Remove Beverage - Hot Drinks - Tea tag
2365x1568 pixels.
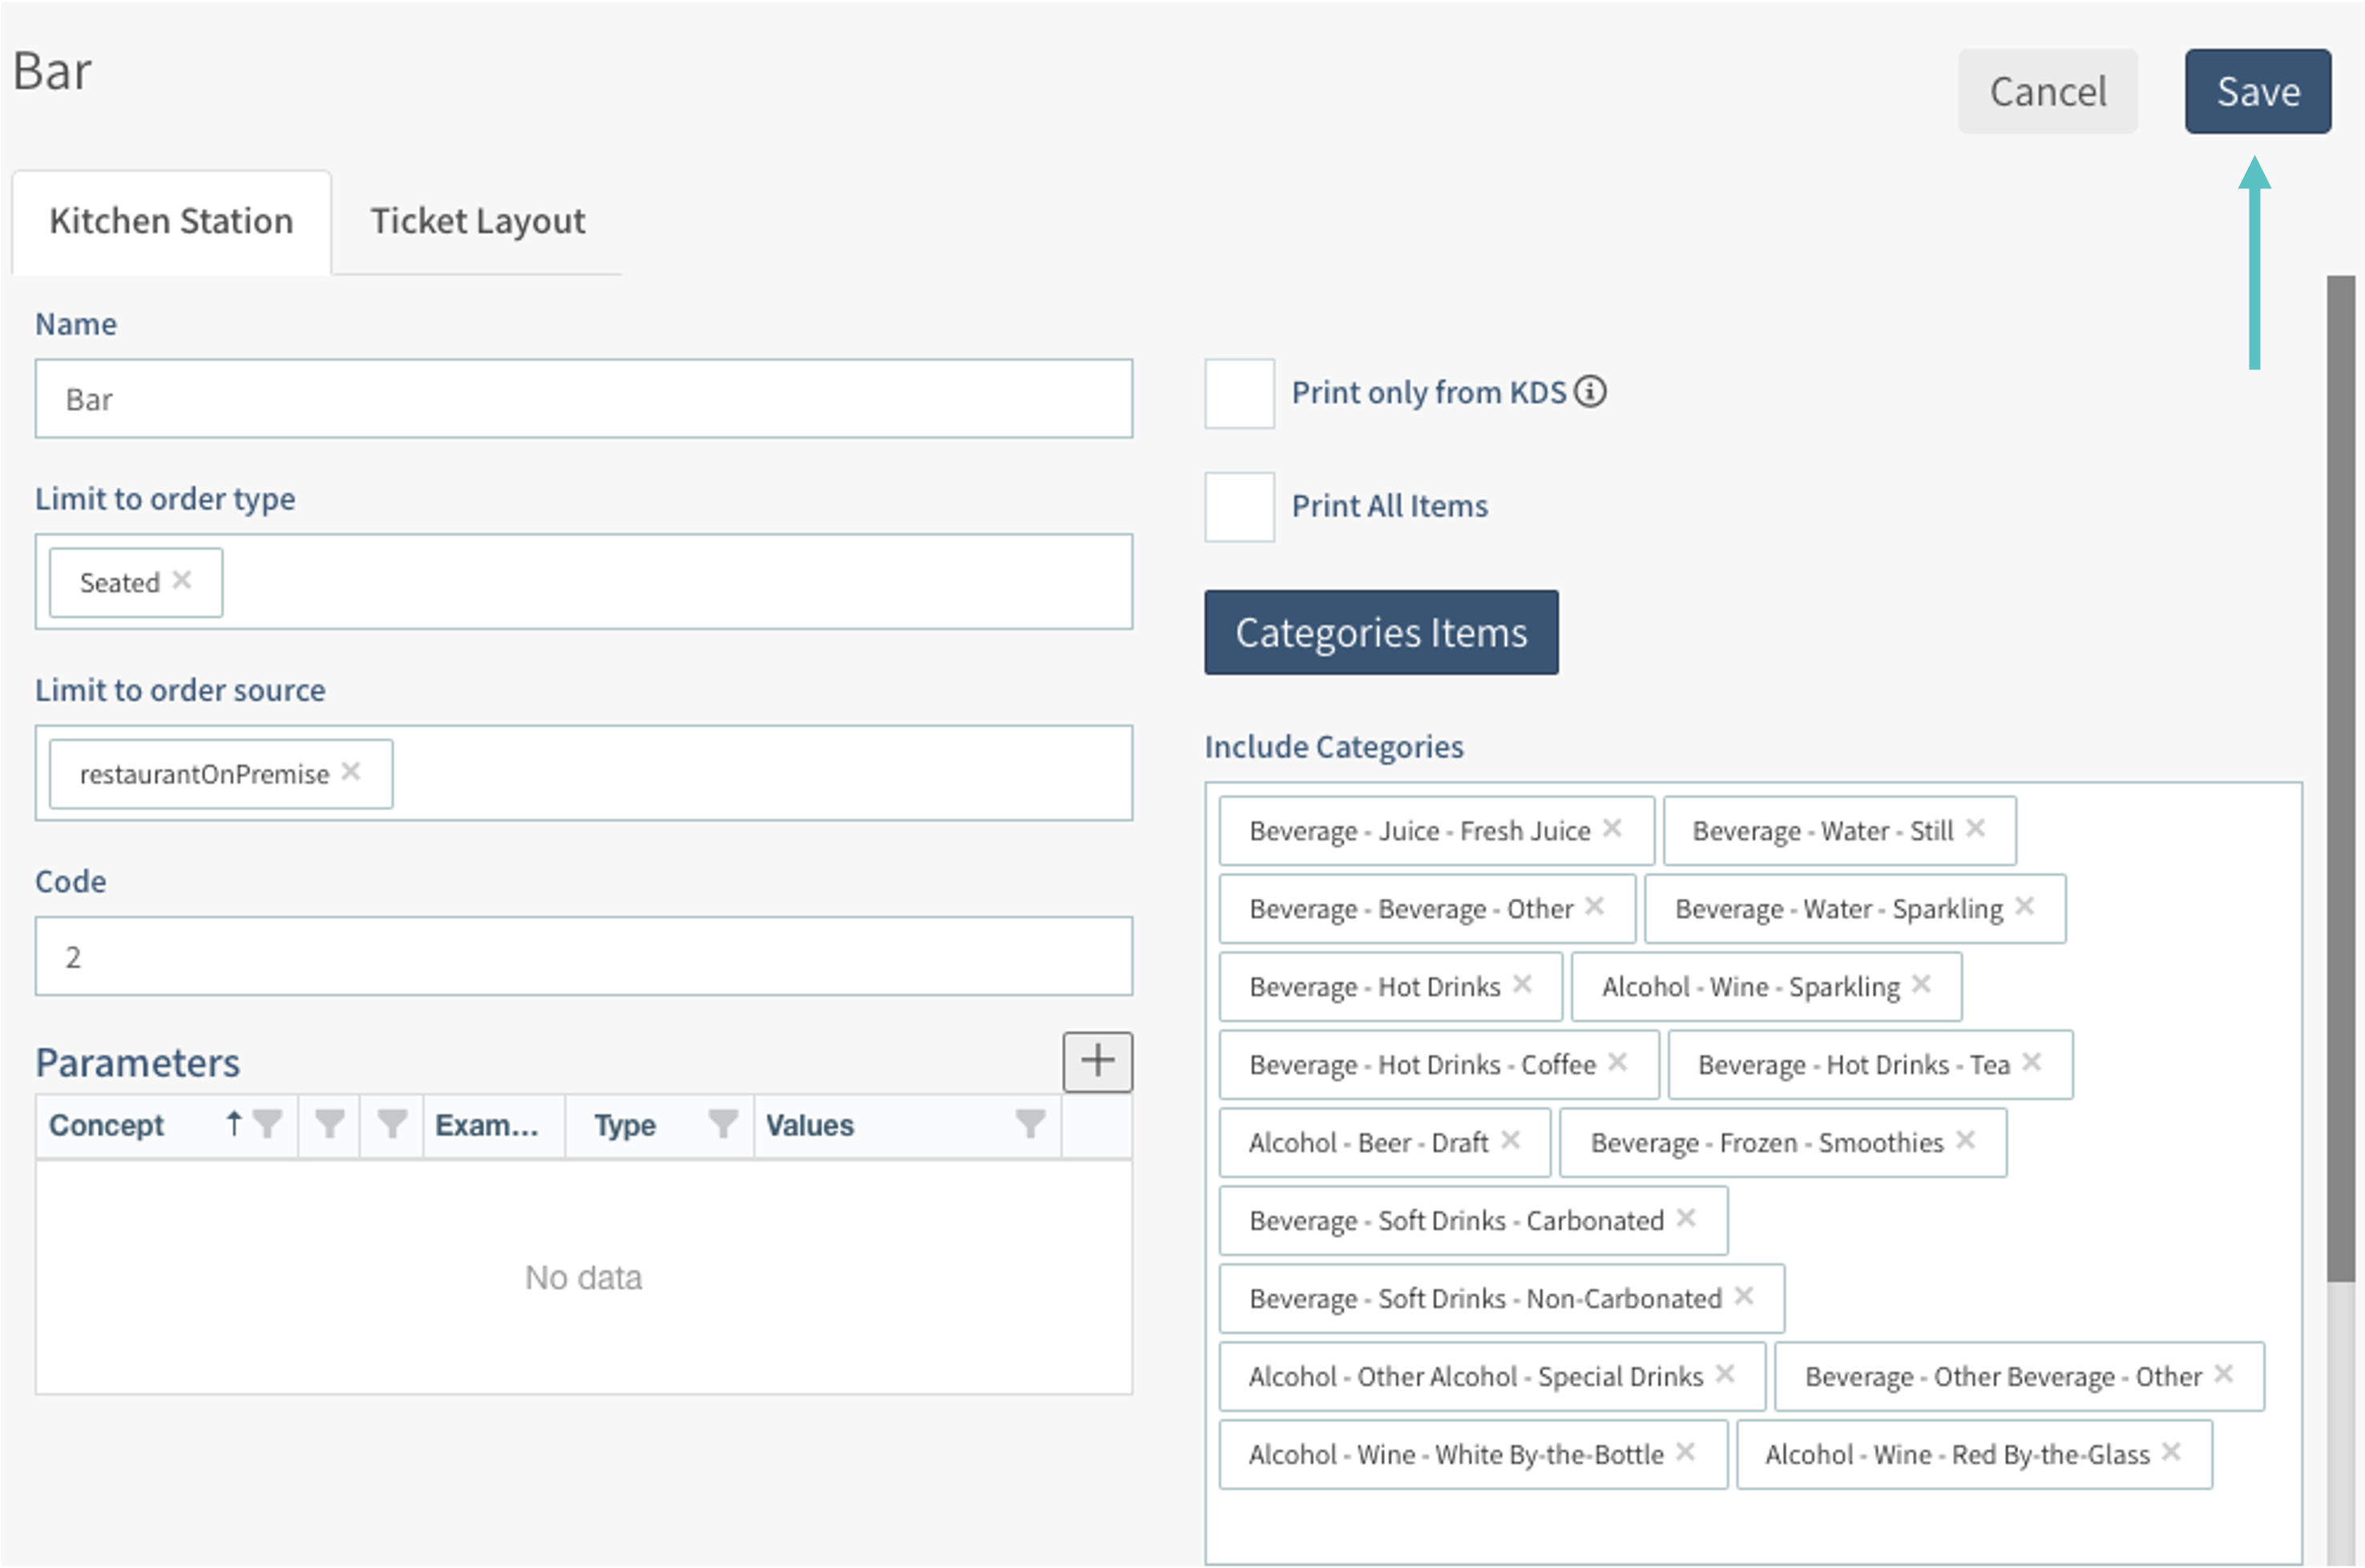pyautogui.click(x=2031, y=1062)
